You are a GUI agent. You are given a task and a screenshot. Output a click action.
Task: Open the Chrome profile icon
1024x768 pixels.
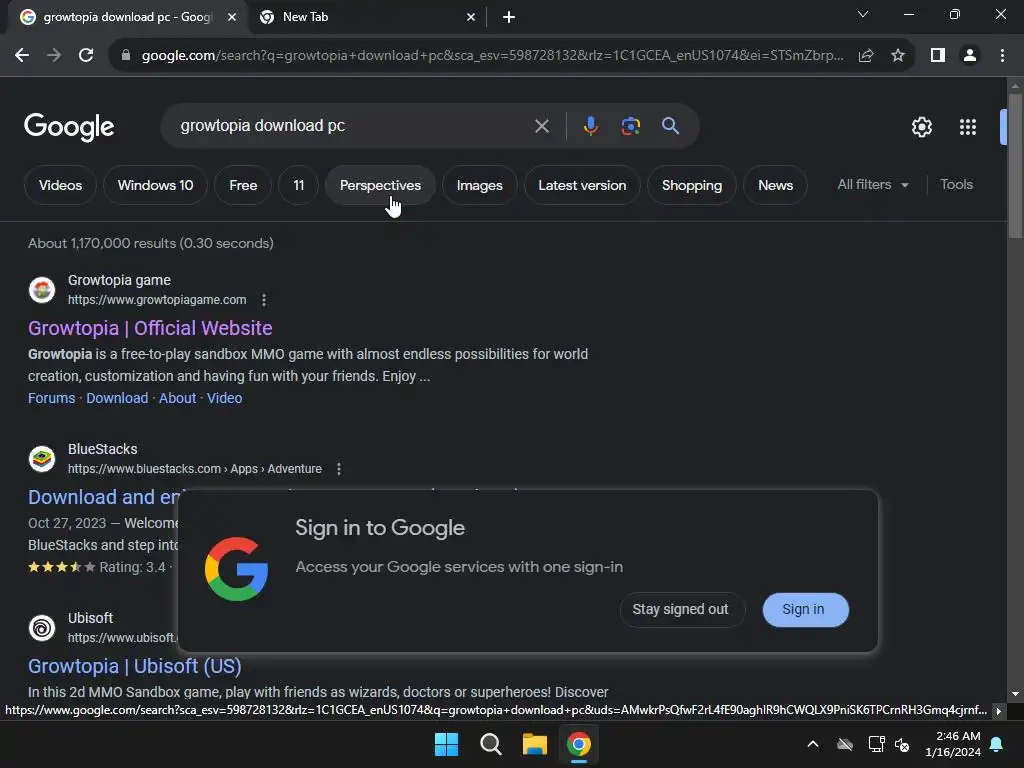pos(970,56)
